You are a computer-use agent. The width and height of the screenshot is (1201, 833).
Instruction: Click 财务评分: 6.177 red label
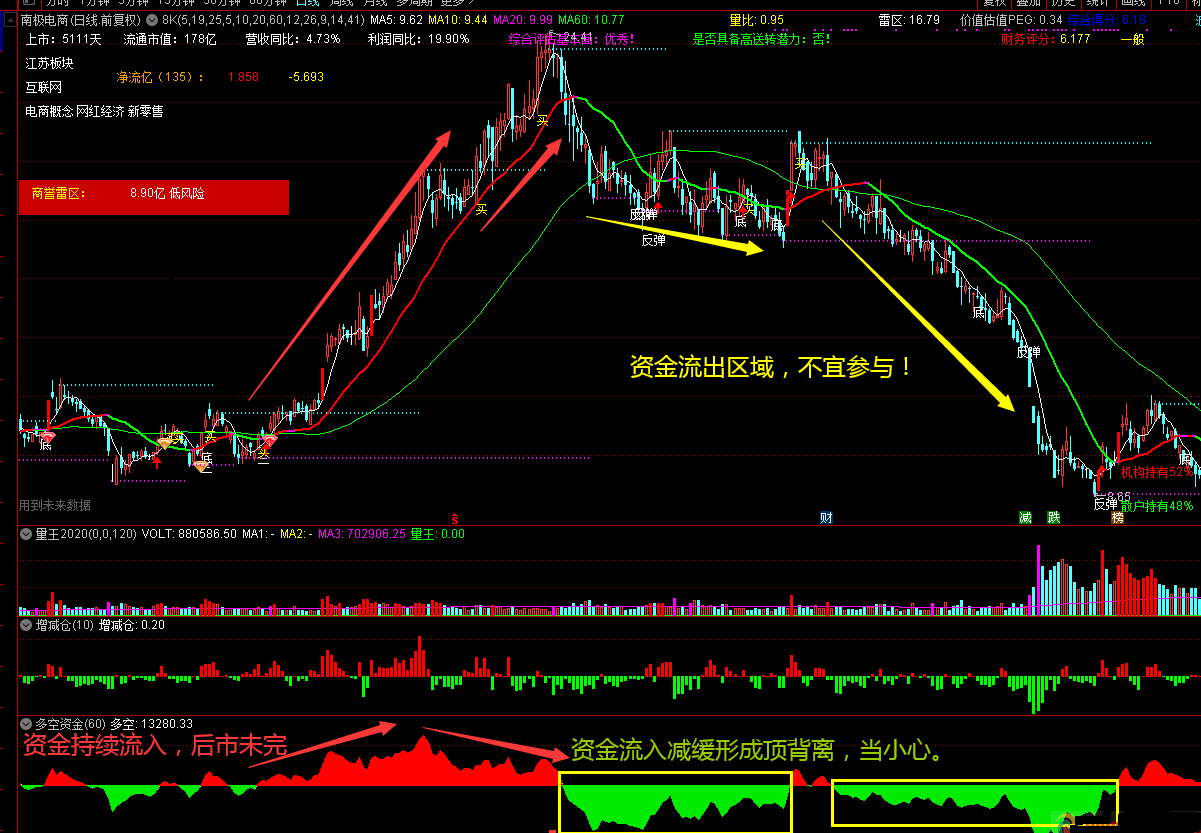(x=1046, y=40)
